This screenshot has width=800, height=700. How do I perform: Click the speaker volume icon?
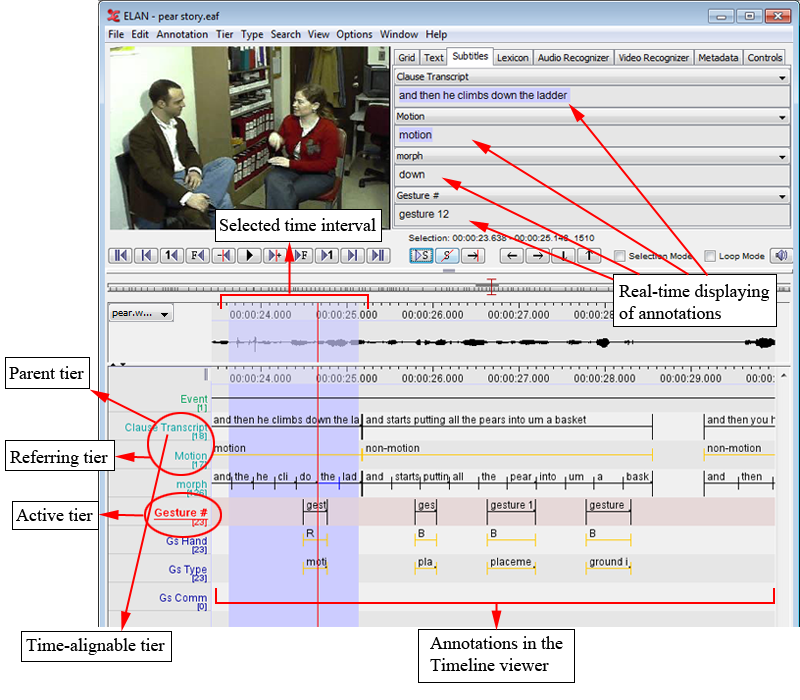tap(781, 255)
